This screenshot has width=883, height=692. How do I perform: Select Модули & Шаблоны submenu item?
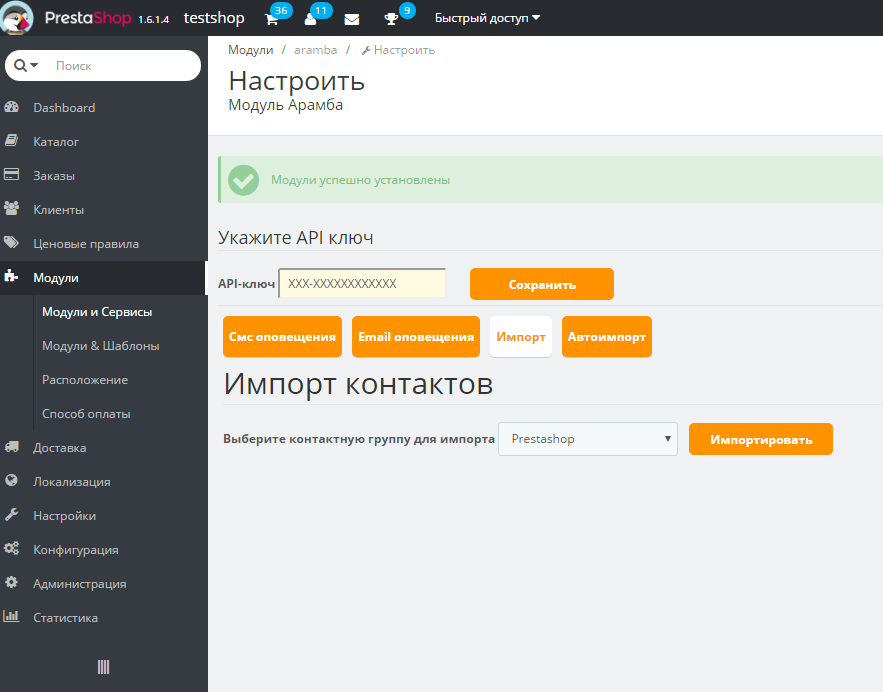[x=101, y=346]
